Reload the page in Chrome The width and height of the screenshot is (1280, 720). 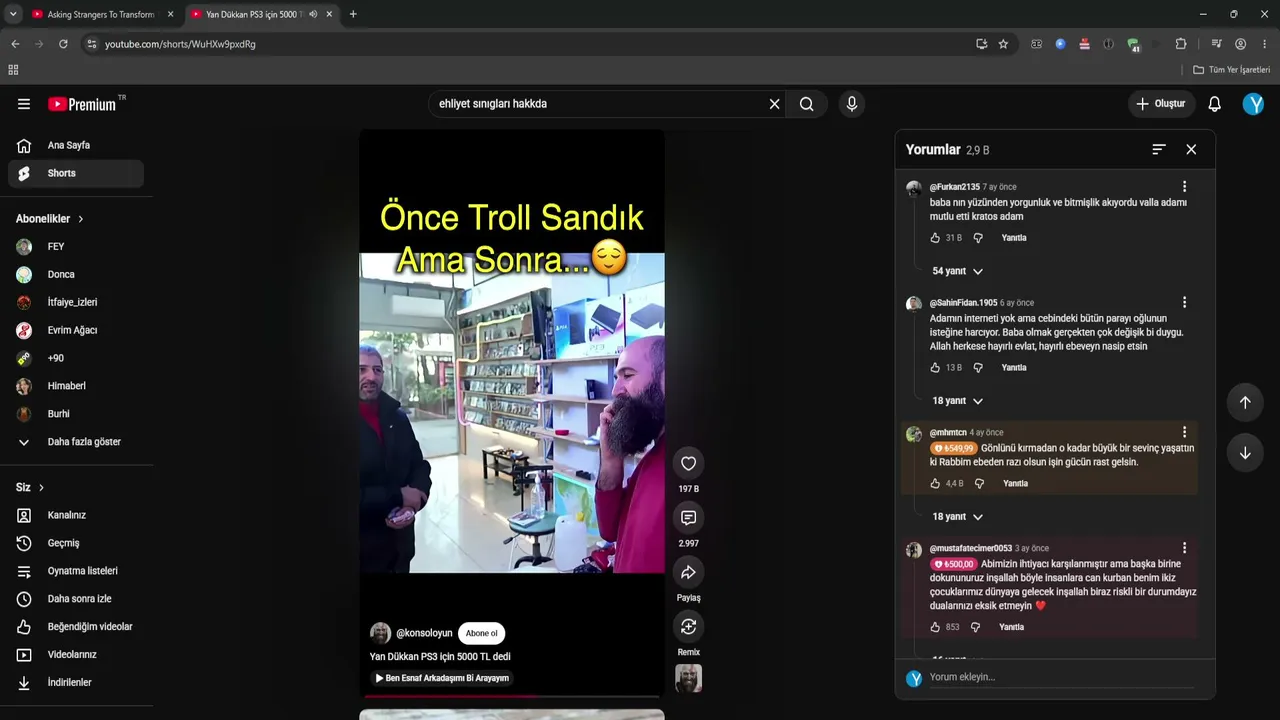pos(63,44)
